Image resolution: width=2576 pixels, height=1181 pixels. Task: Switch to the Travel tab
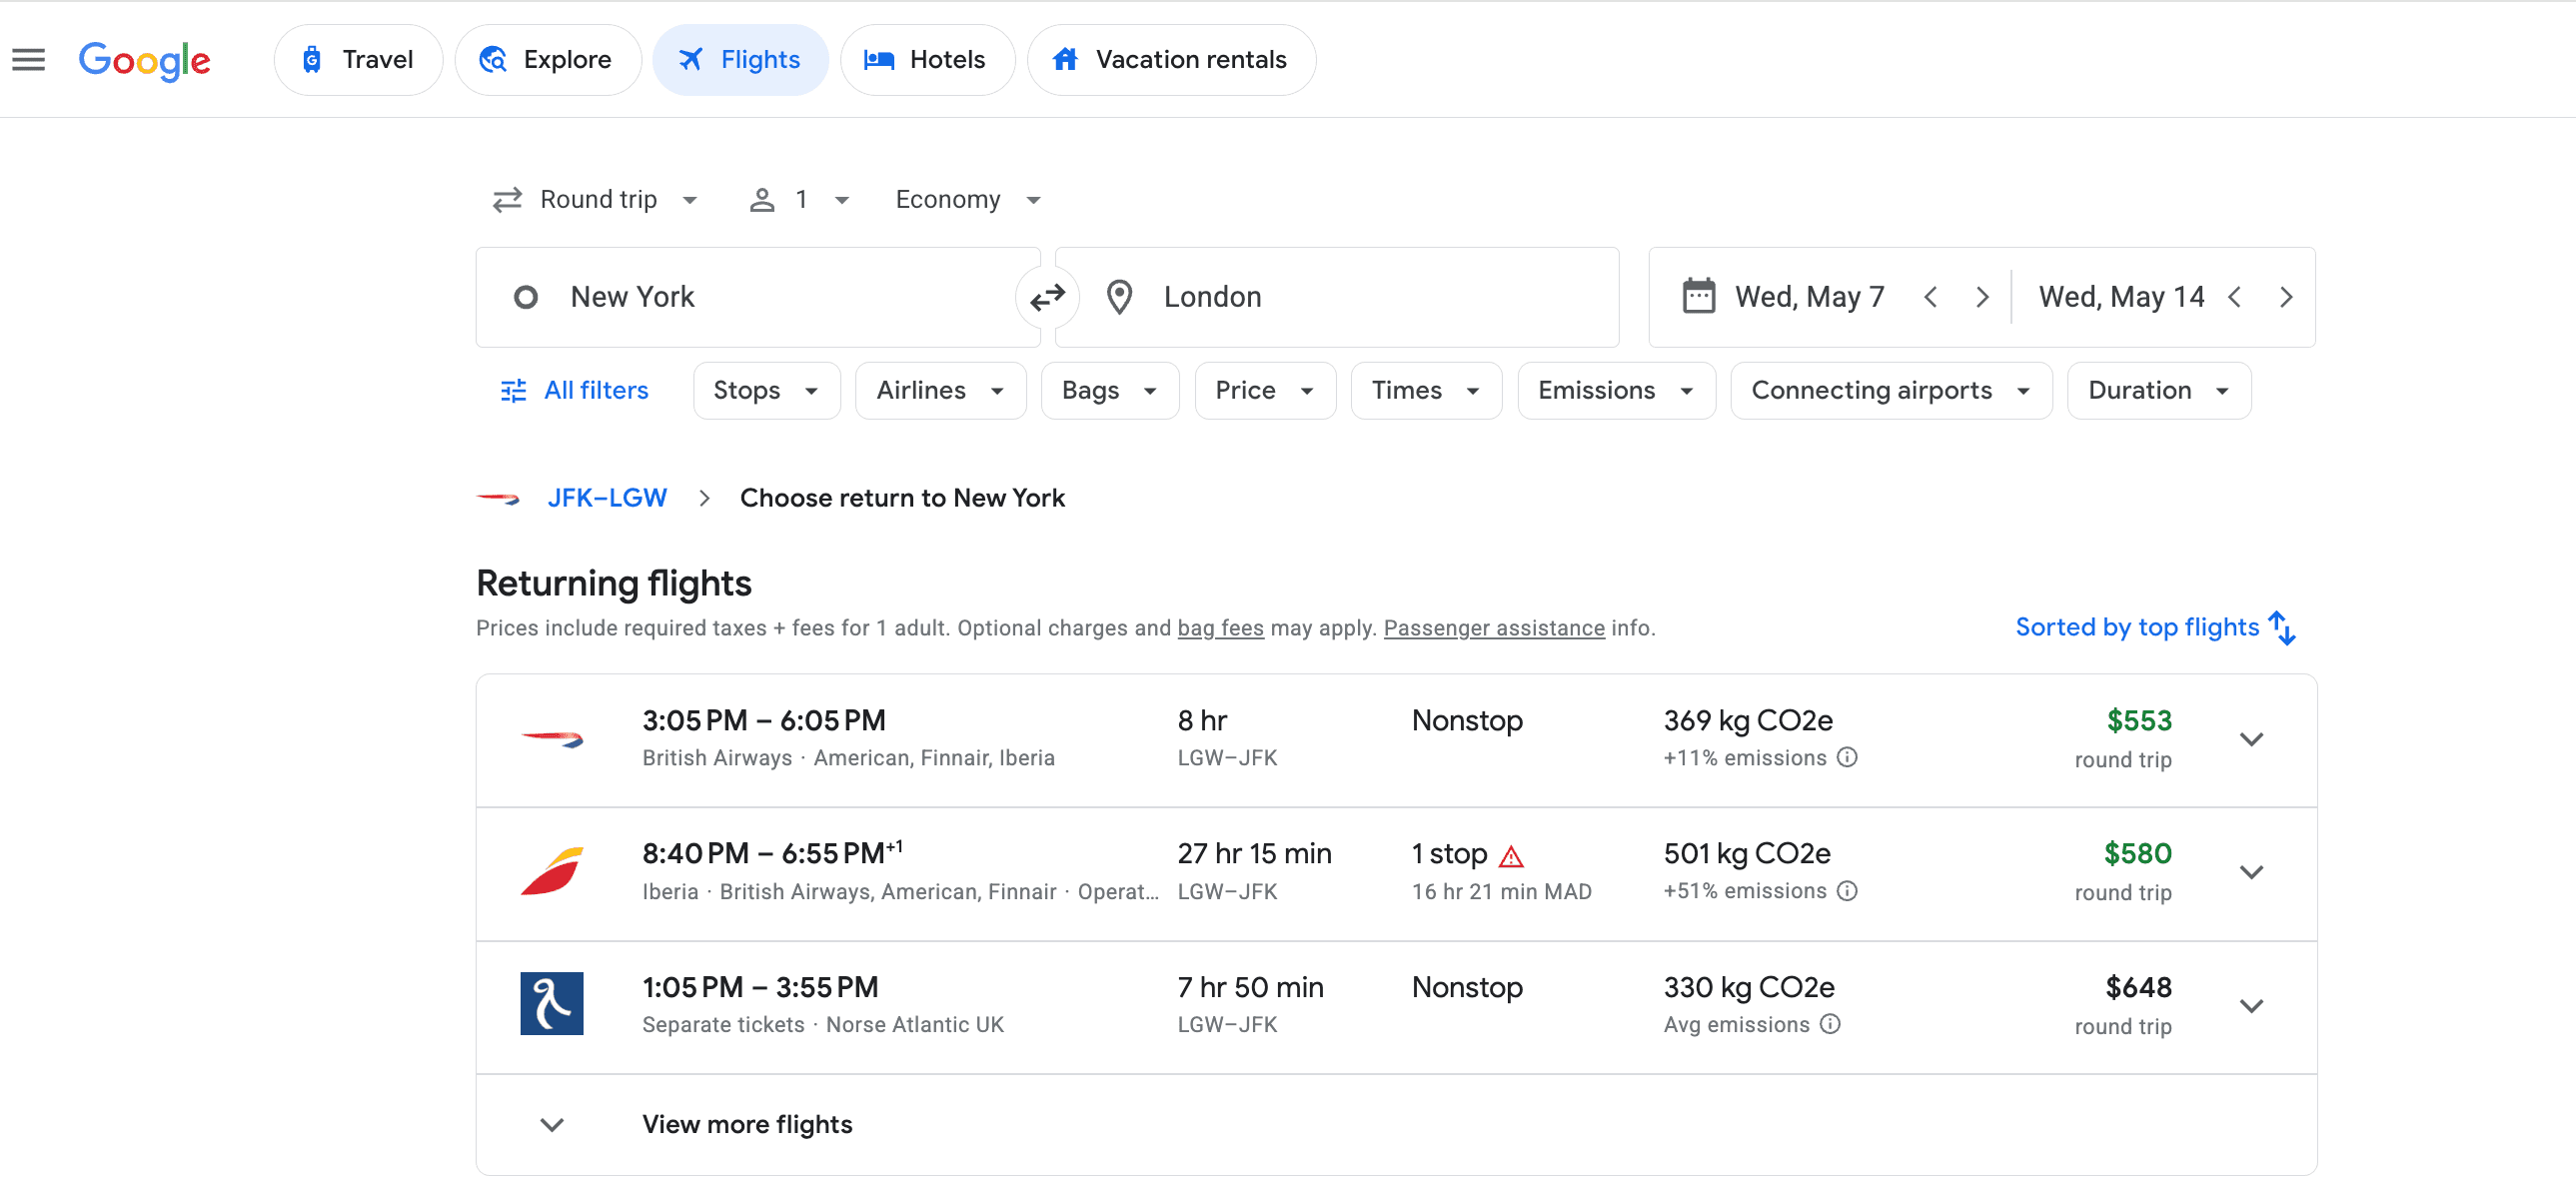(358, 60)
